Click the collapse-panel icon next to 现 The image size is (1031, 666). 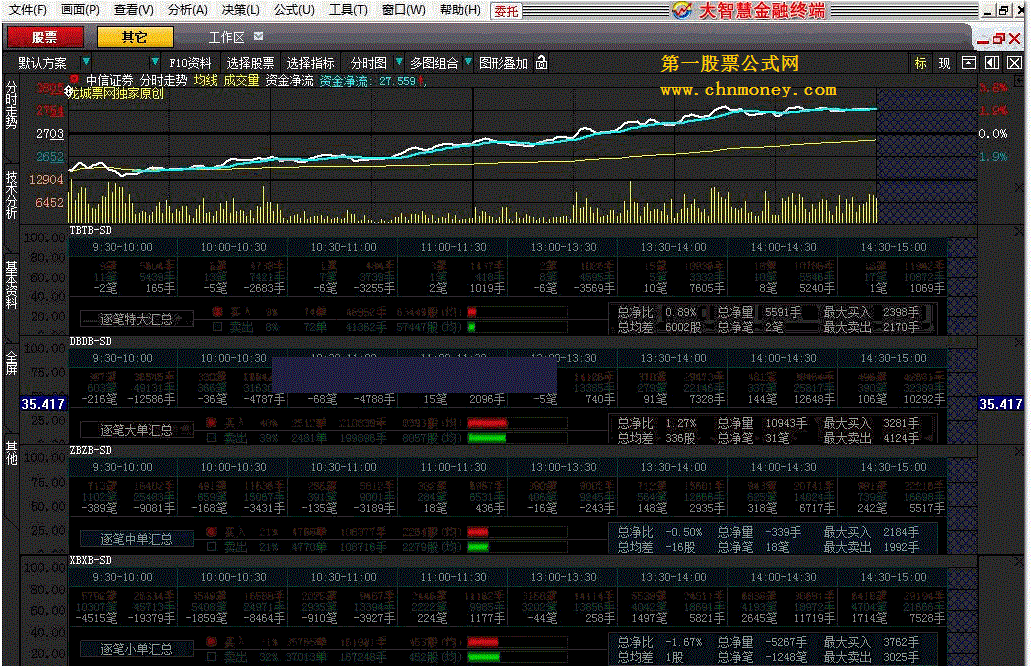coord(969,62)
